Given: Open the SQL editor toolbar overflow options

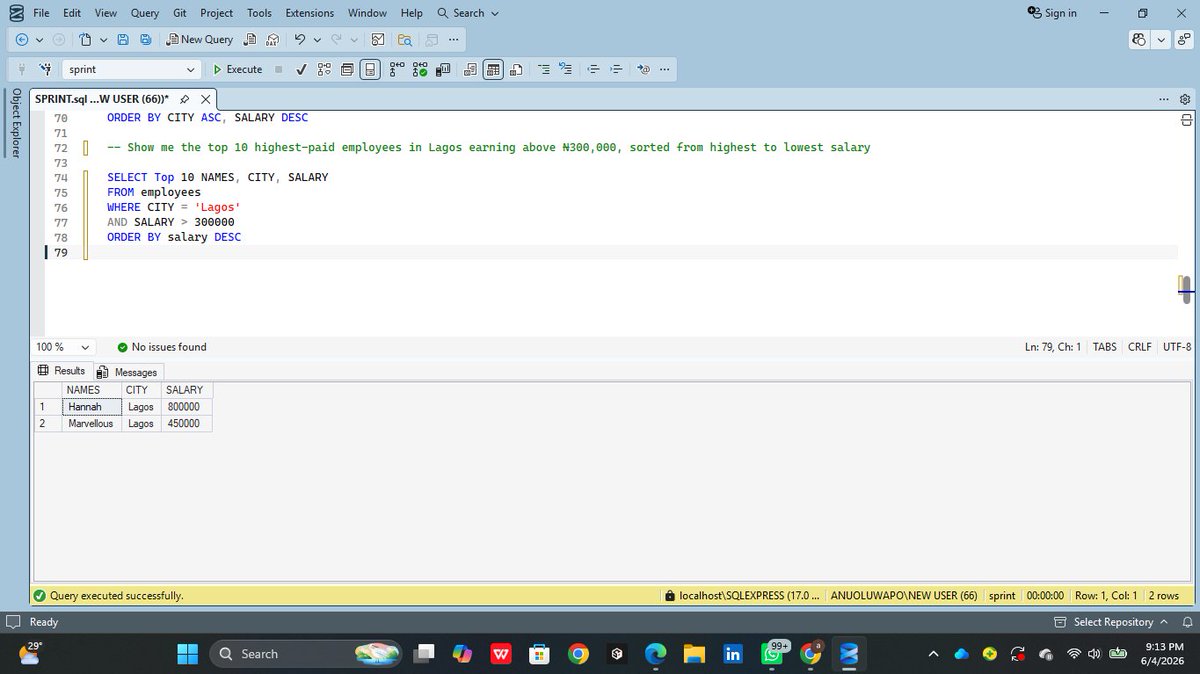Looking at the screenshot, I should (665, 70).
